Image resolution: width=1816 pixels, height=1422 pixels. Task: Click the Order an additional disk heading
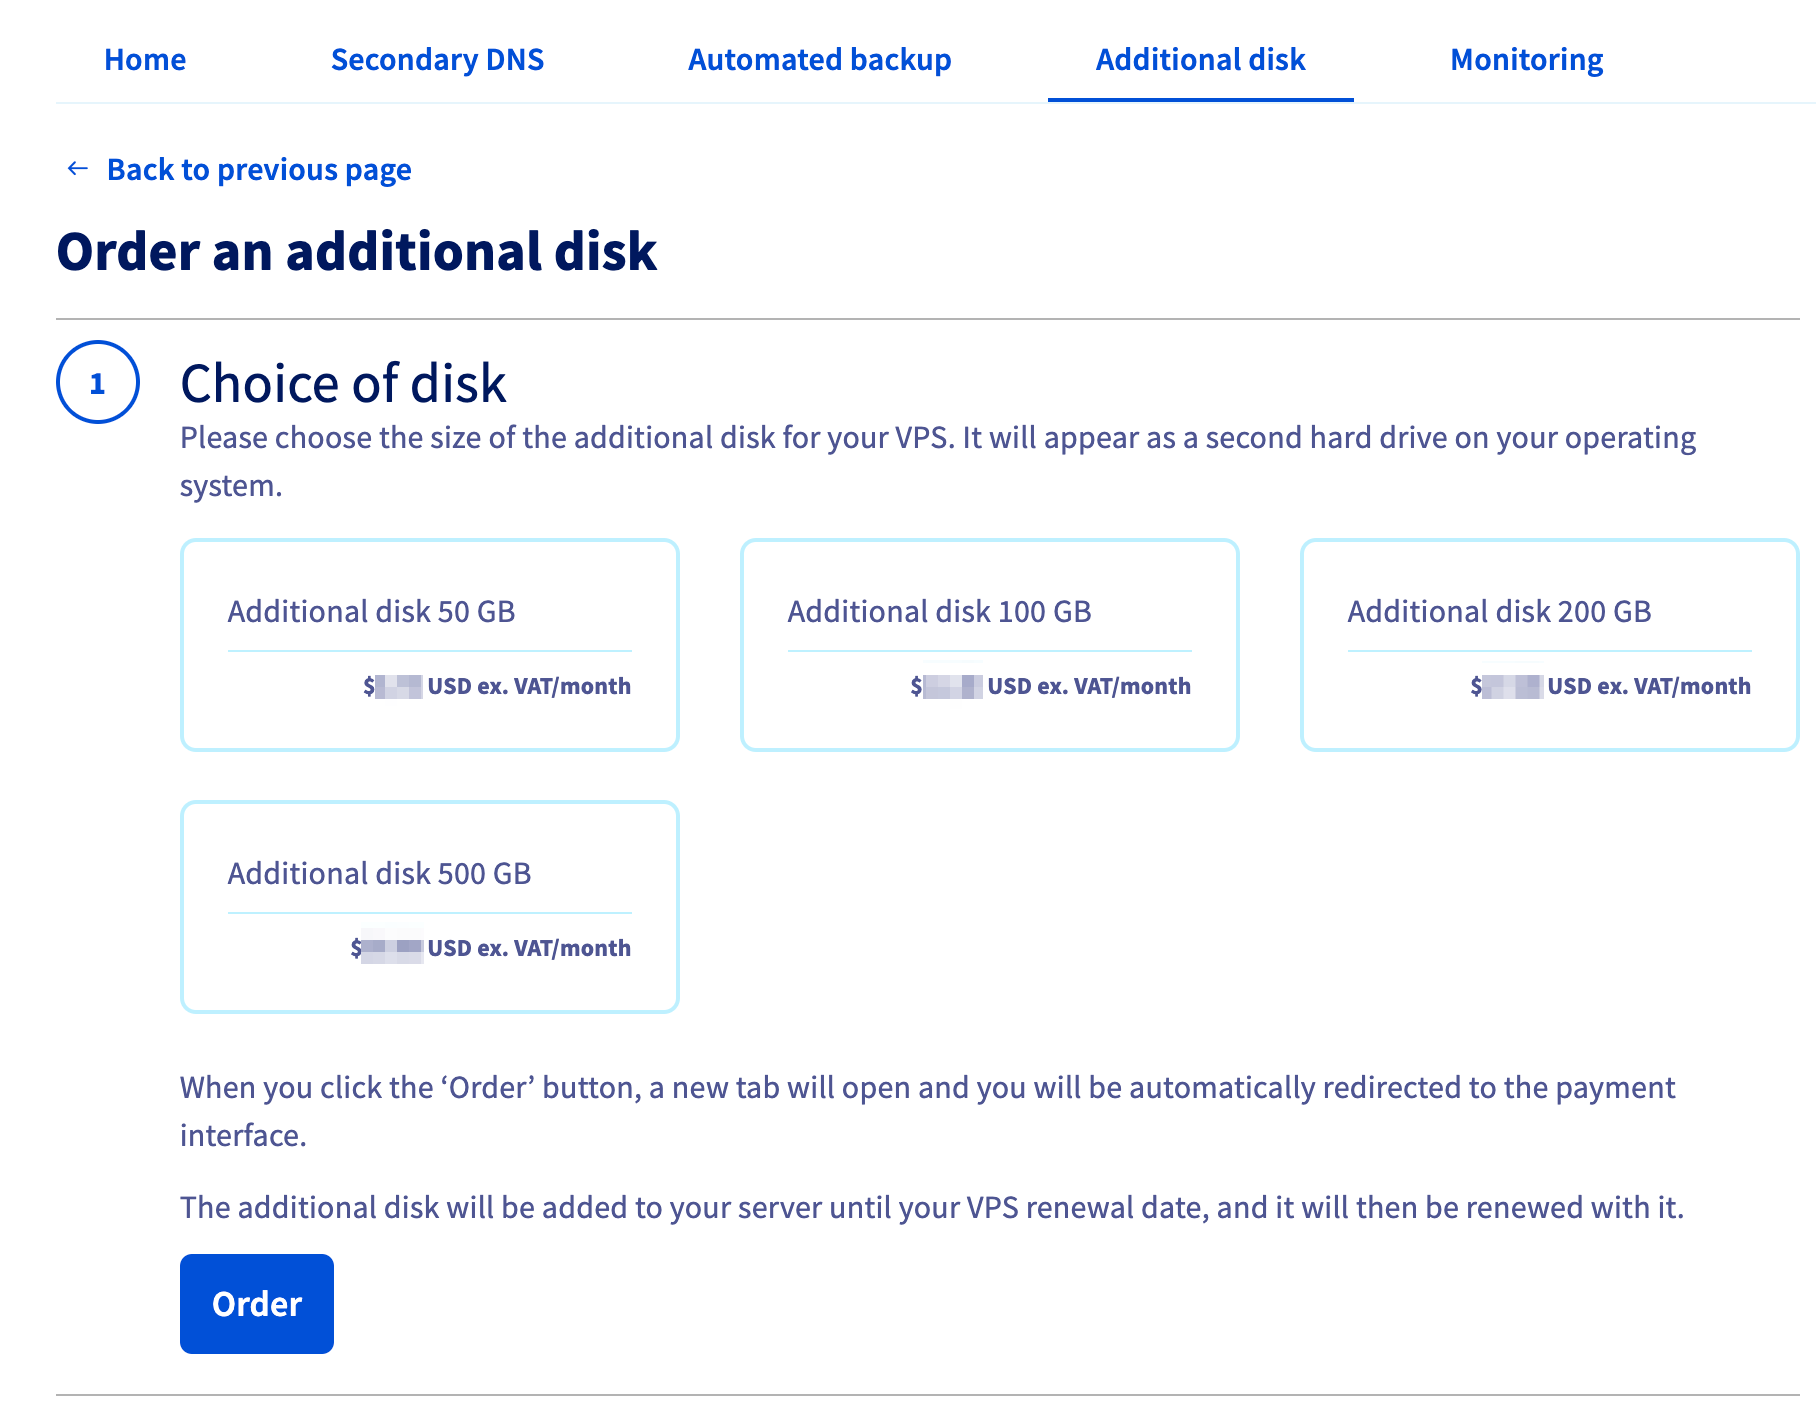pyautogui.click(x=358, y=252)
